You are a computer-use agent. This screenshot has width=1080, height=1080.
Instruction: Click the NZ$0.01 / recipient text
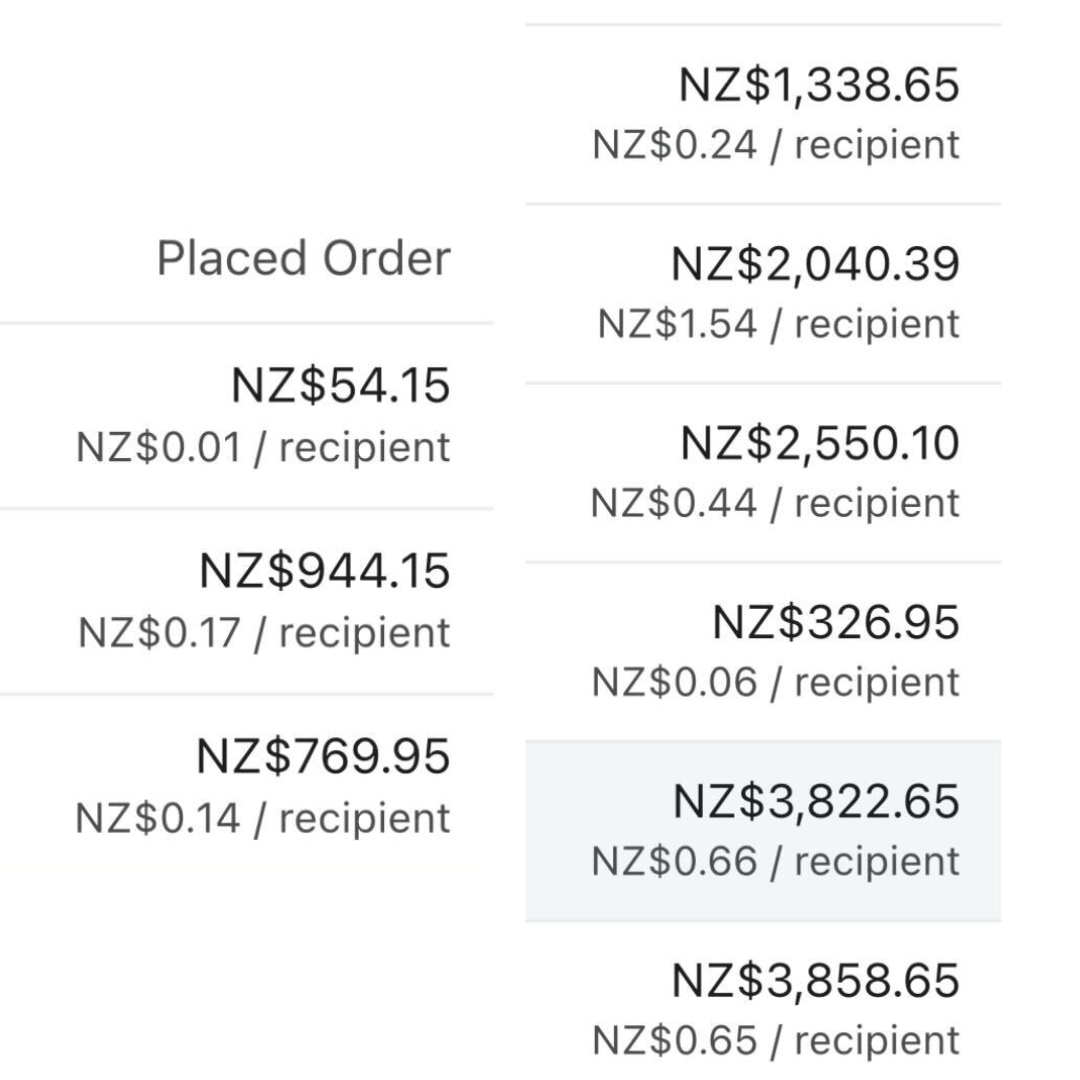[x=263, y=448]
